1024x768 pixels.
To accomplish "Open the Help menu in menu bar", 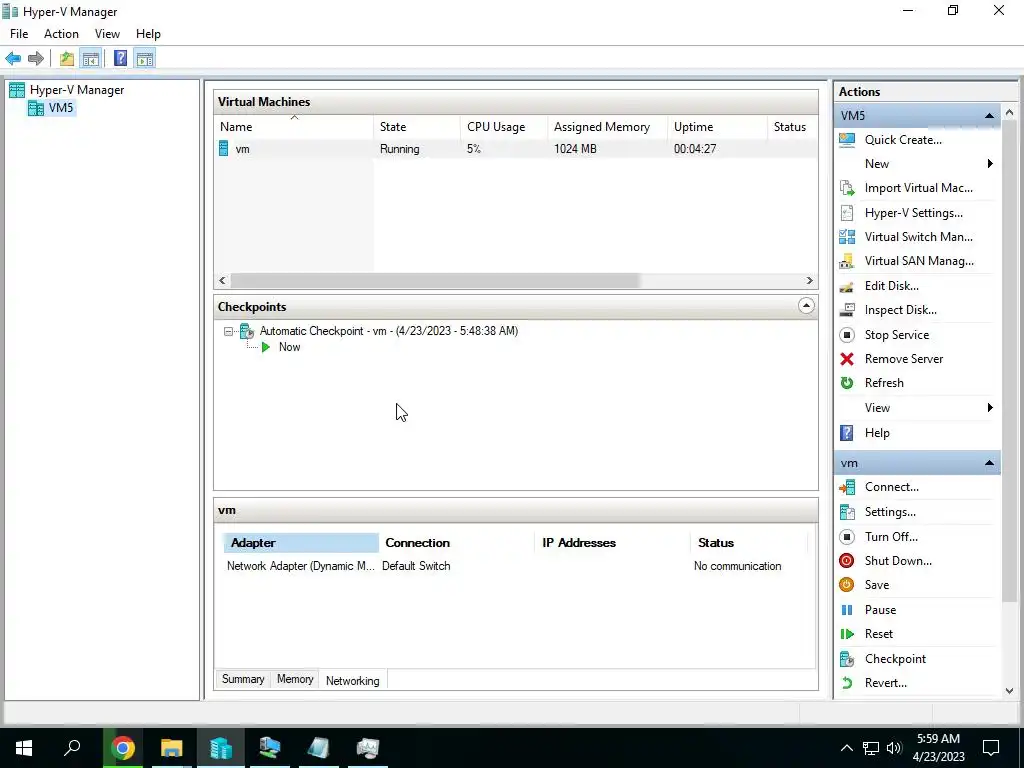I will [148, 34].
